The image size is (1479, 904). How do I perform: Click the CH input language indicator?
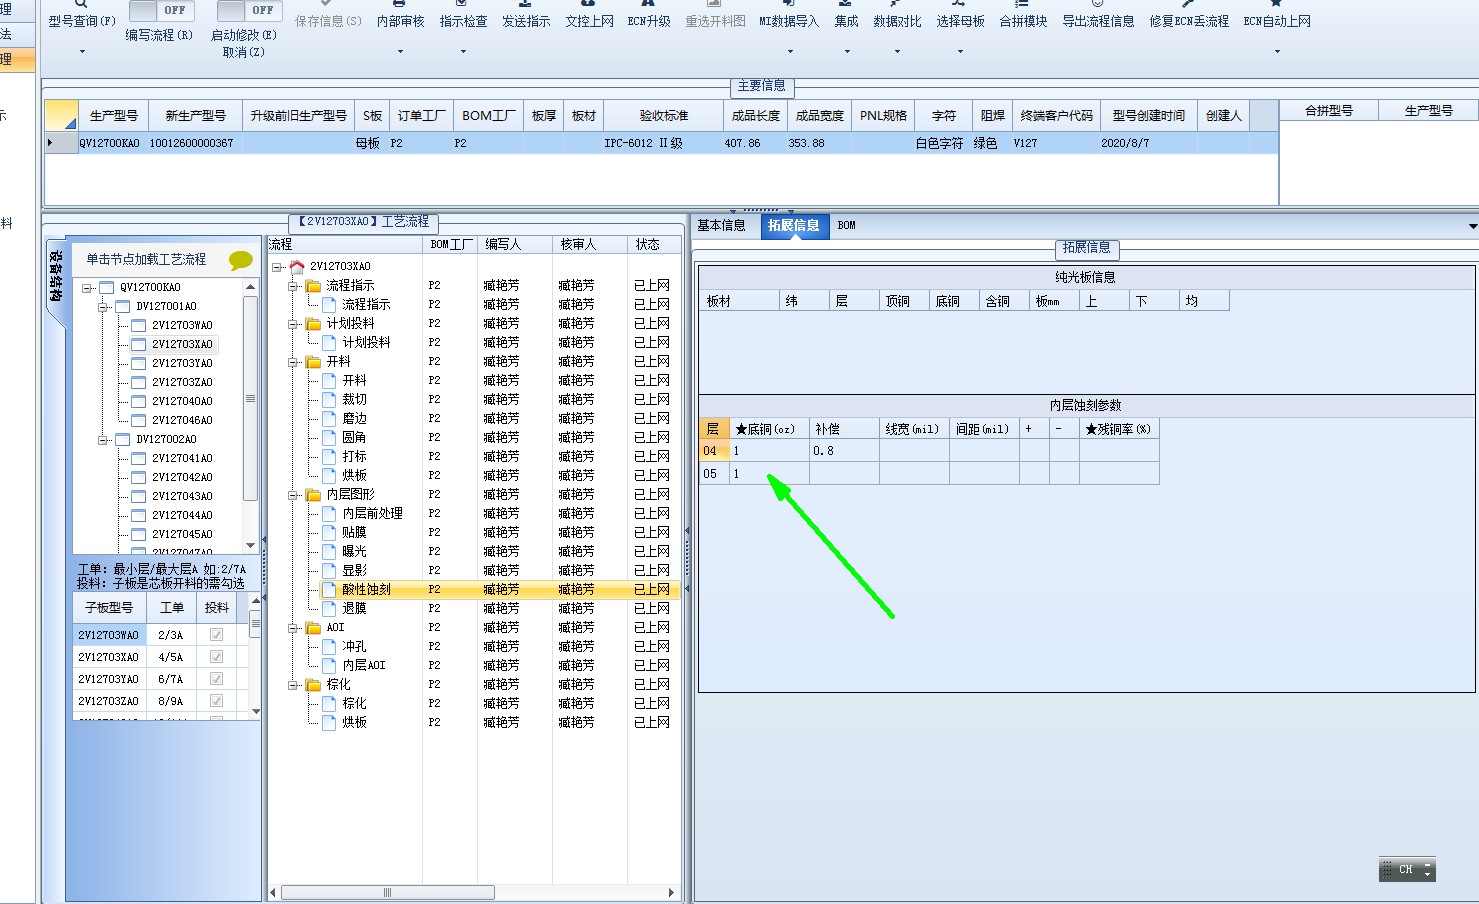coord(1407,869)
